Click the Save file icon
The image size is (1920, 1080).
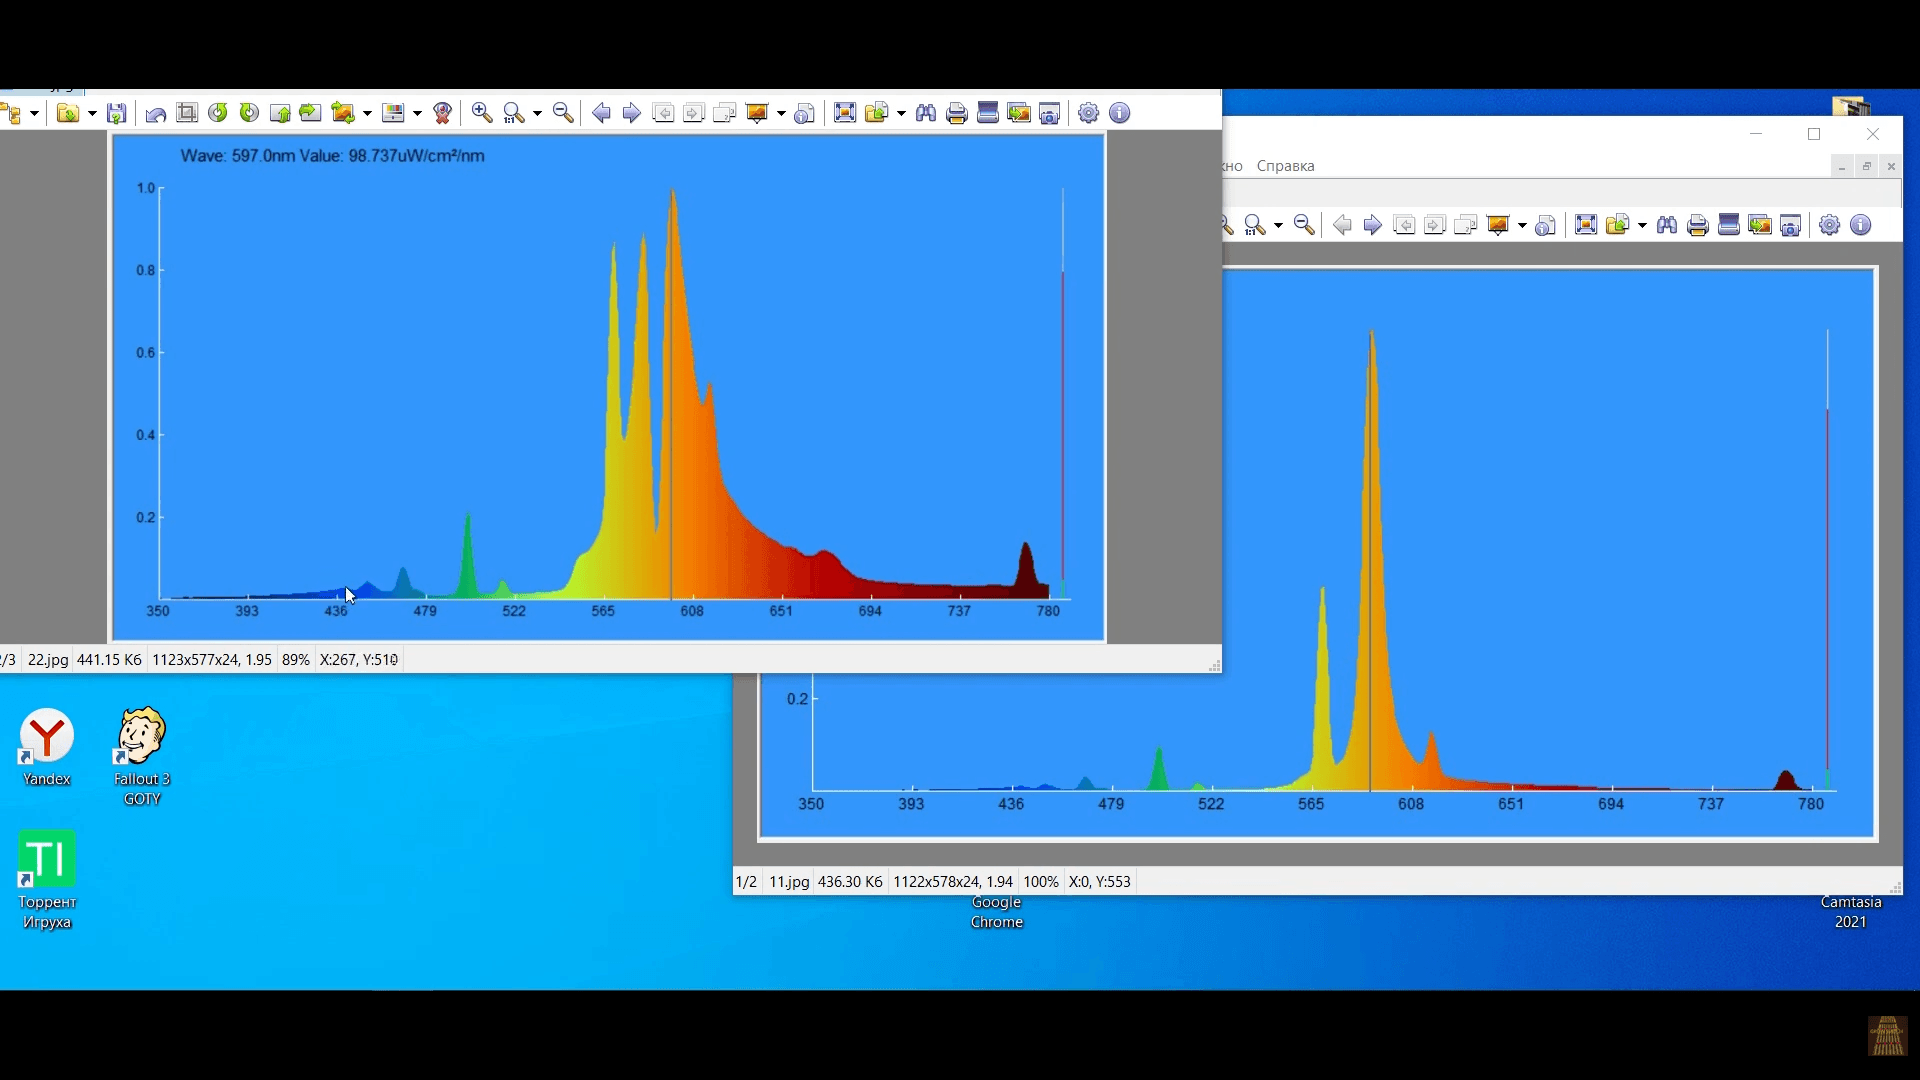click(117, 113)
